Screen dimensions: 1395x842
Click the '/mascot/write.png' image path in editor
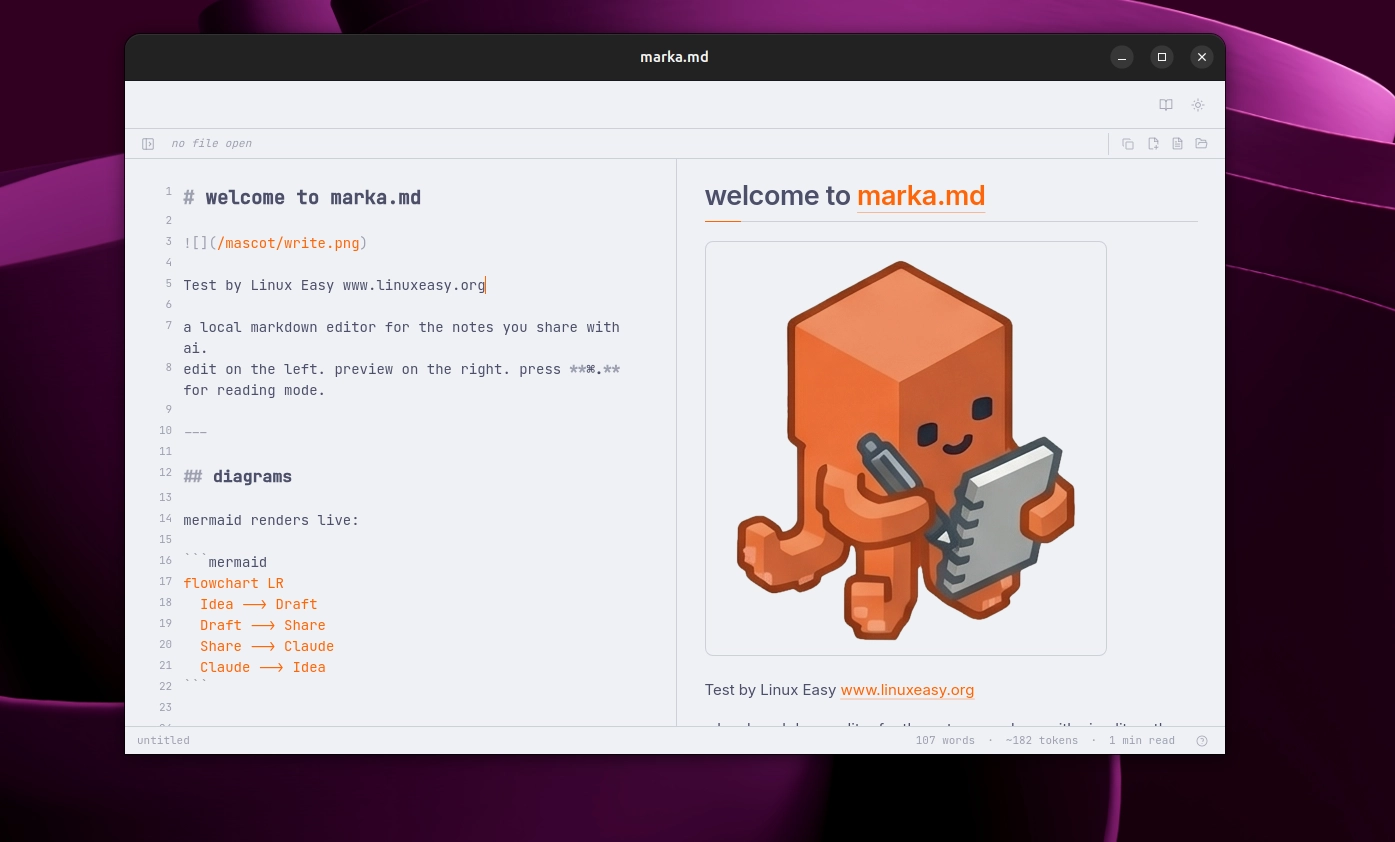pyautogui.click(x=289, y=243)
